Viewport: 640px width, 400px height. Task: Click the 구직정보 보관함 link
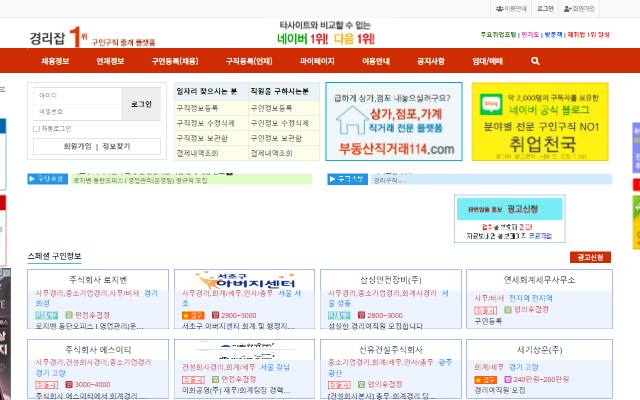[x=202, y=138]
